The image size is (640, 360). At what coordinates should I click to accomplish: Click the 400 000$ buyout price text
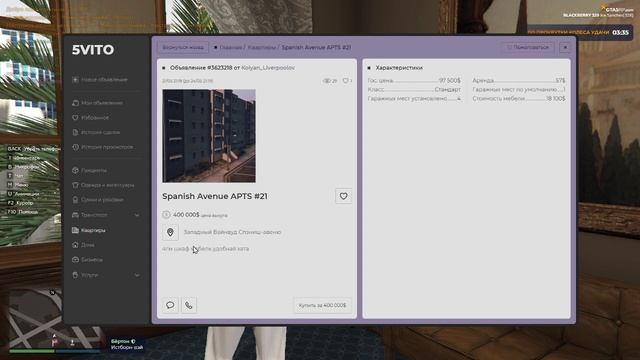pos(186,215)
